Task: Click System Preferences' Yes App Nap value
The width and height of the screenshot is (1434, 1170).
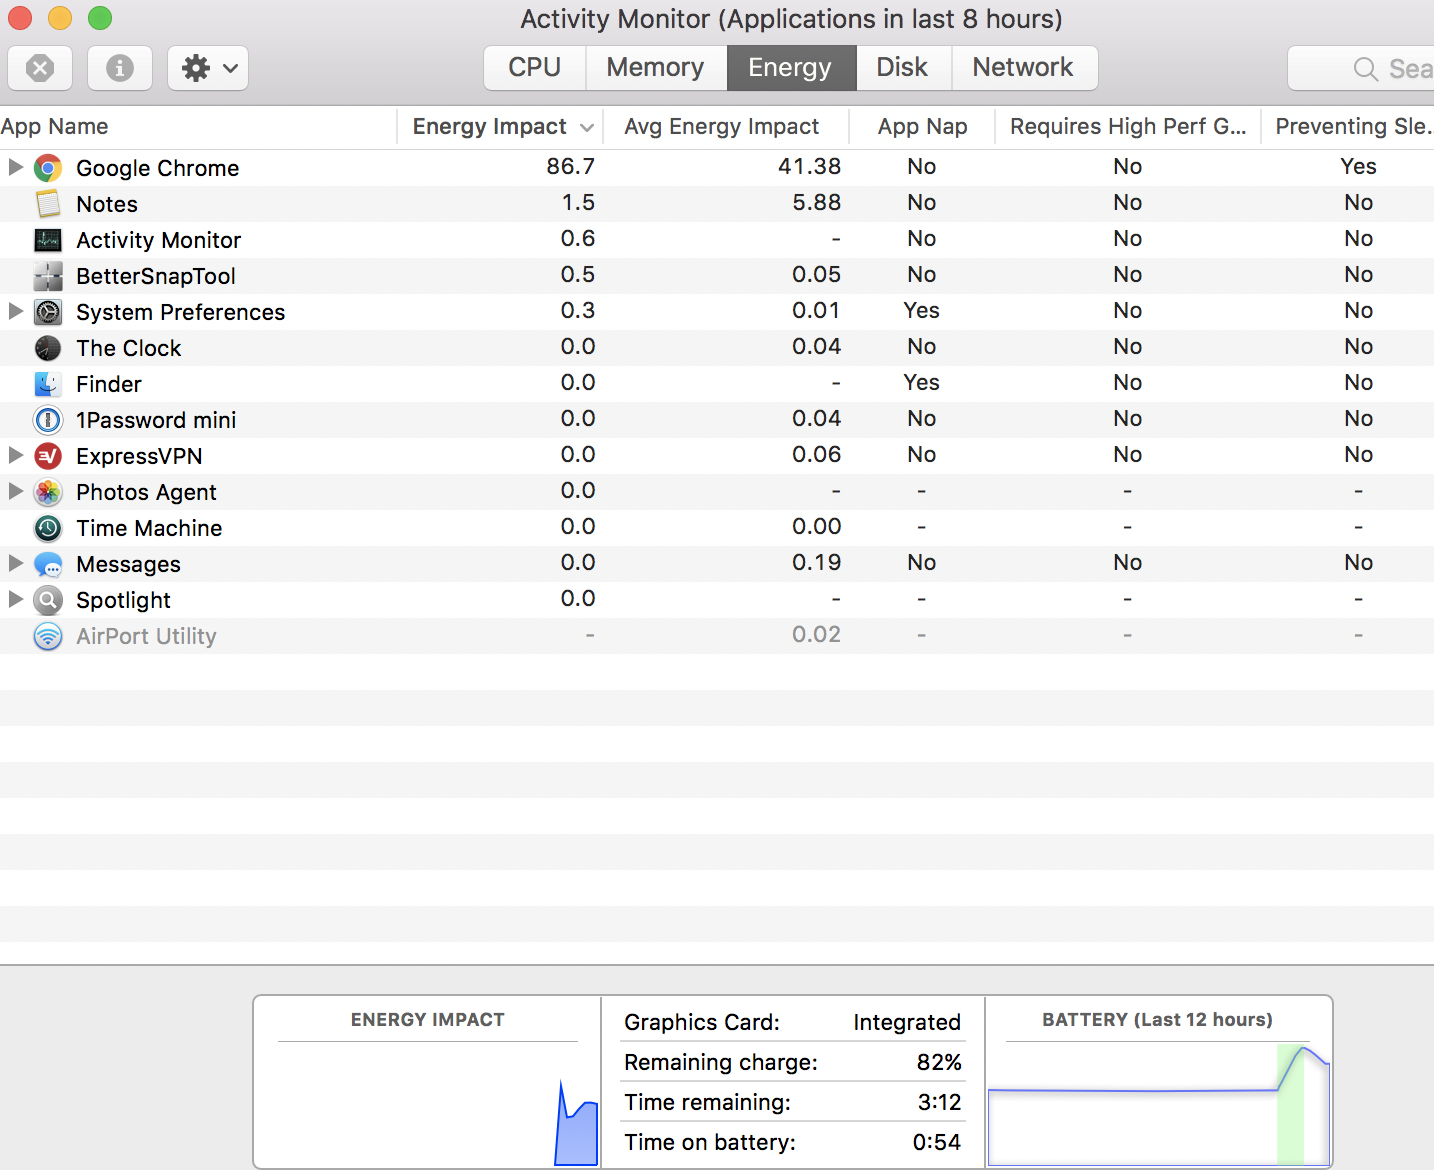Action: [922, 310]
